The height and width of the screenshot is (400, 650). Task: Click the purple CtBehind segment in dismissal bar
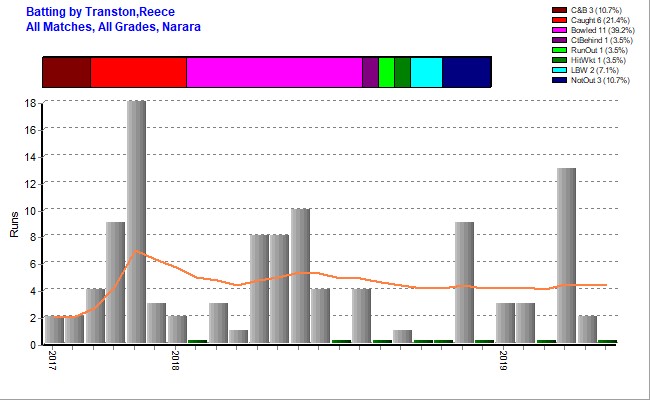pyautogui.click(x=371, y=72)
